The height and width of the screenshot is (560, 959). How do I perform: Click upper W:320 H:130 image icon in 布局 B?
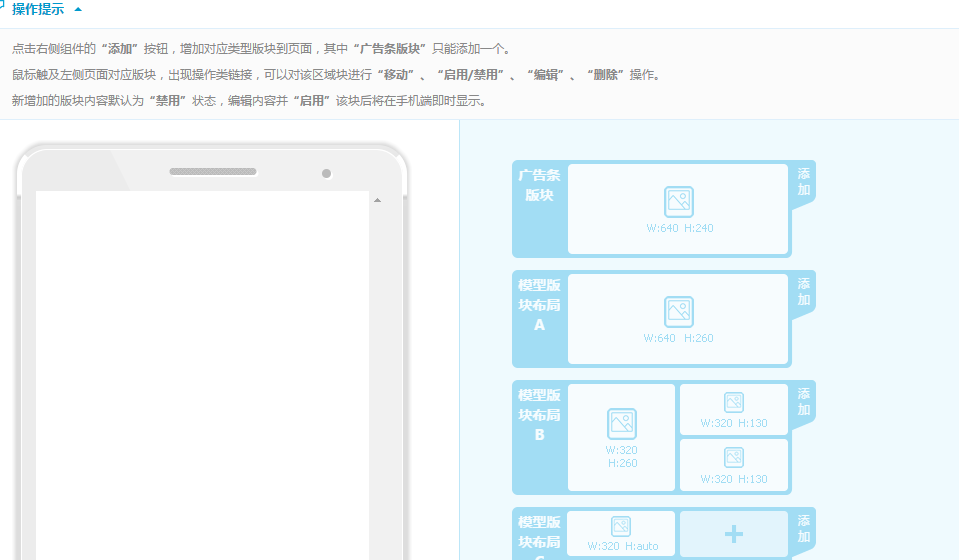click(734, 402)
